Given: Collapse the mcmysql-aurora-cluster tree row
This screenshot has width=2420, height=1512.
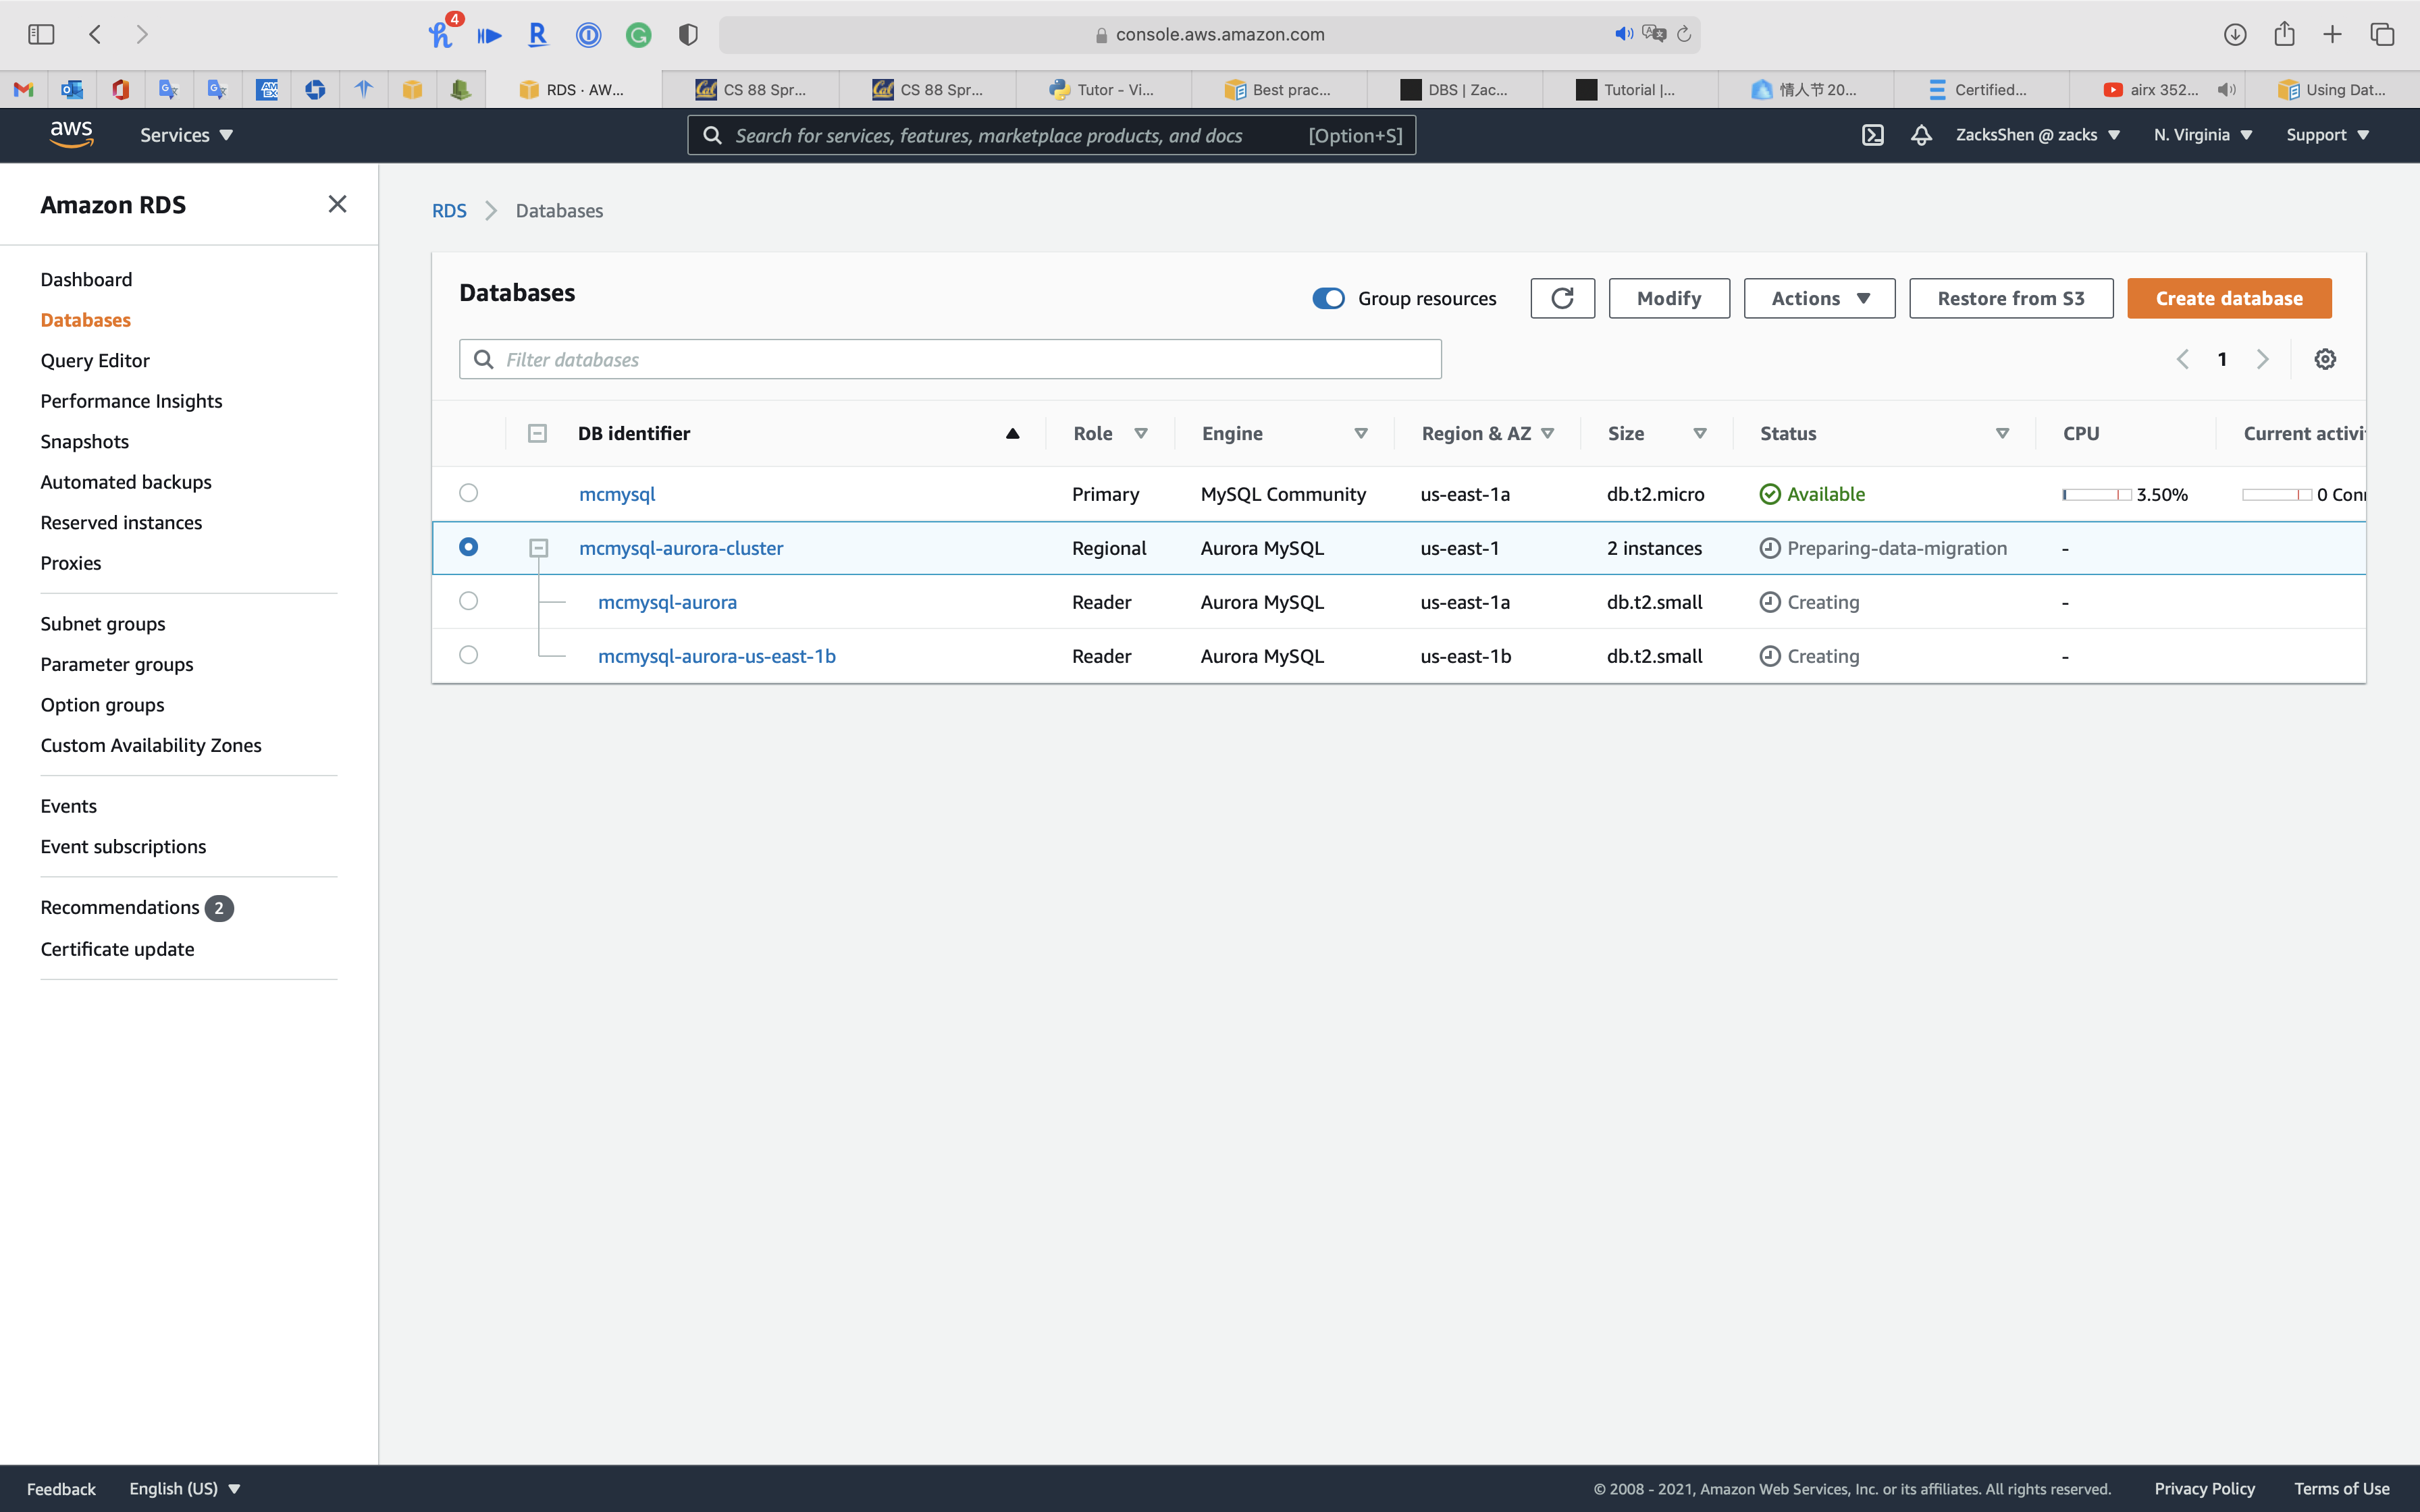Looking at the screenshot, I should [538, 548].
